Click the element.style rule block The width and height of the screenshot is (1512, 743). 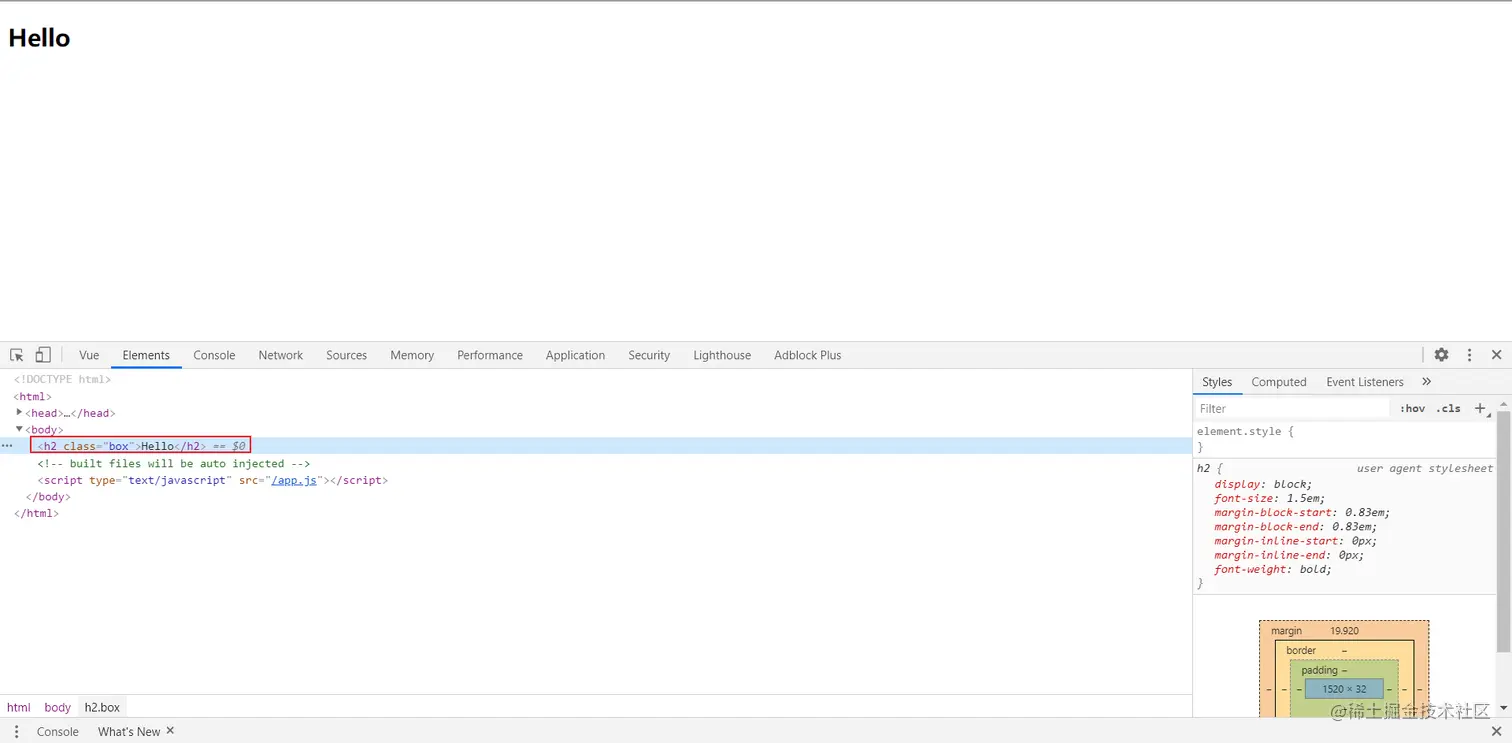point(1345,439)
